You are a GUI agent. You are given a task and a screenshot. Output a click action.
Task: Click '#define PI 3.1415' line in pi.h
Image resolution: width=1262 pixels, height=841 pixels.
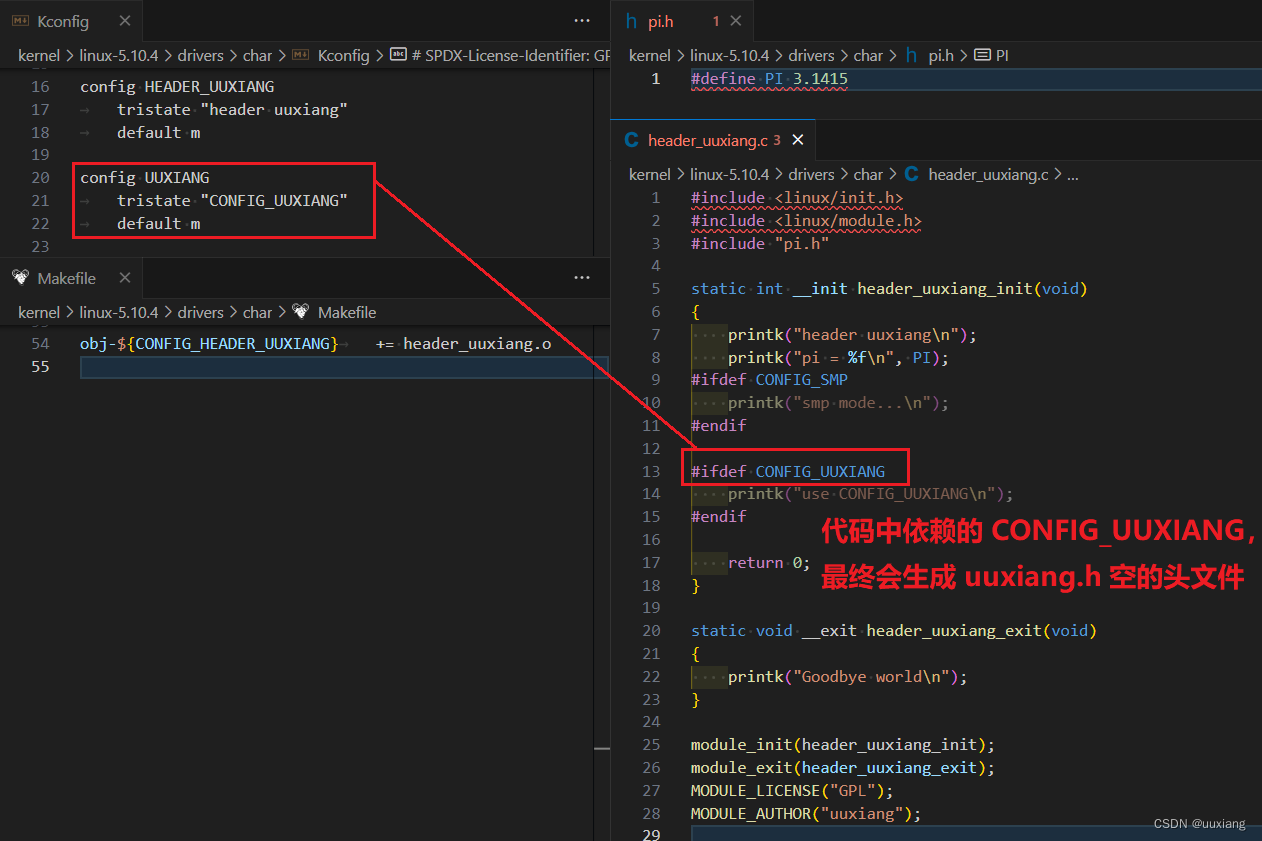[x=769, y=78]
